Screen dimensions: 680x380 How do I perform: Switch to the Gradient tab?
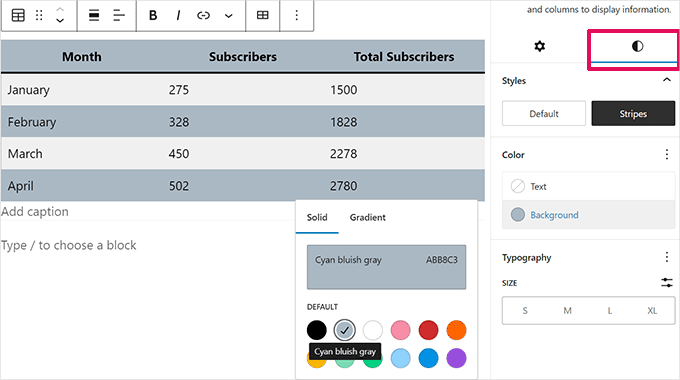point(367,217)
